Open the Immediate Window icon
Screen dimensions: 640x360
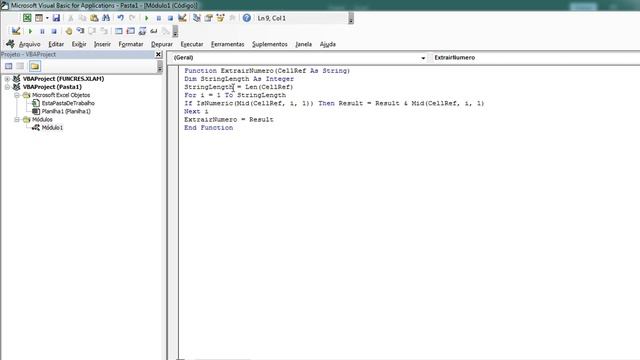pyautogui.click(x=130, y=31)
